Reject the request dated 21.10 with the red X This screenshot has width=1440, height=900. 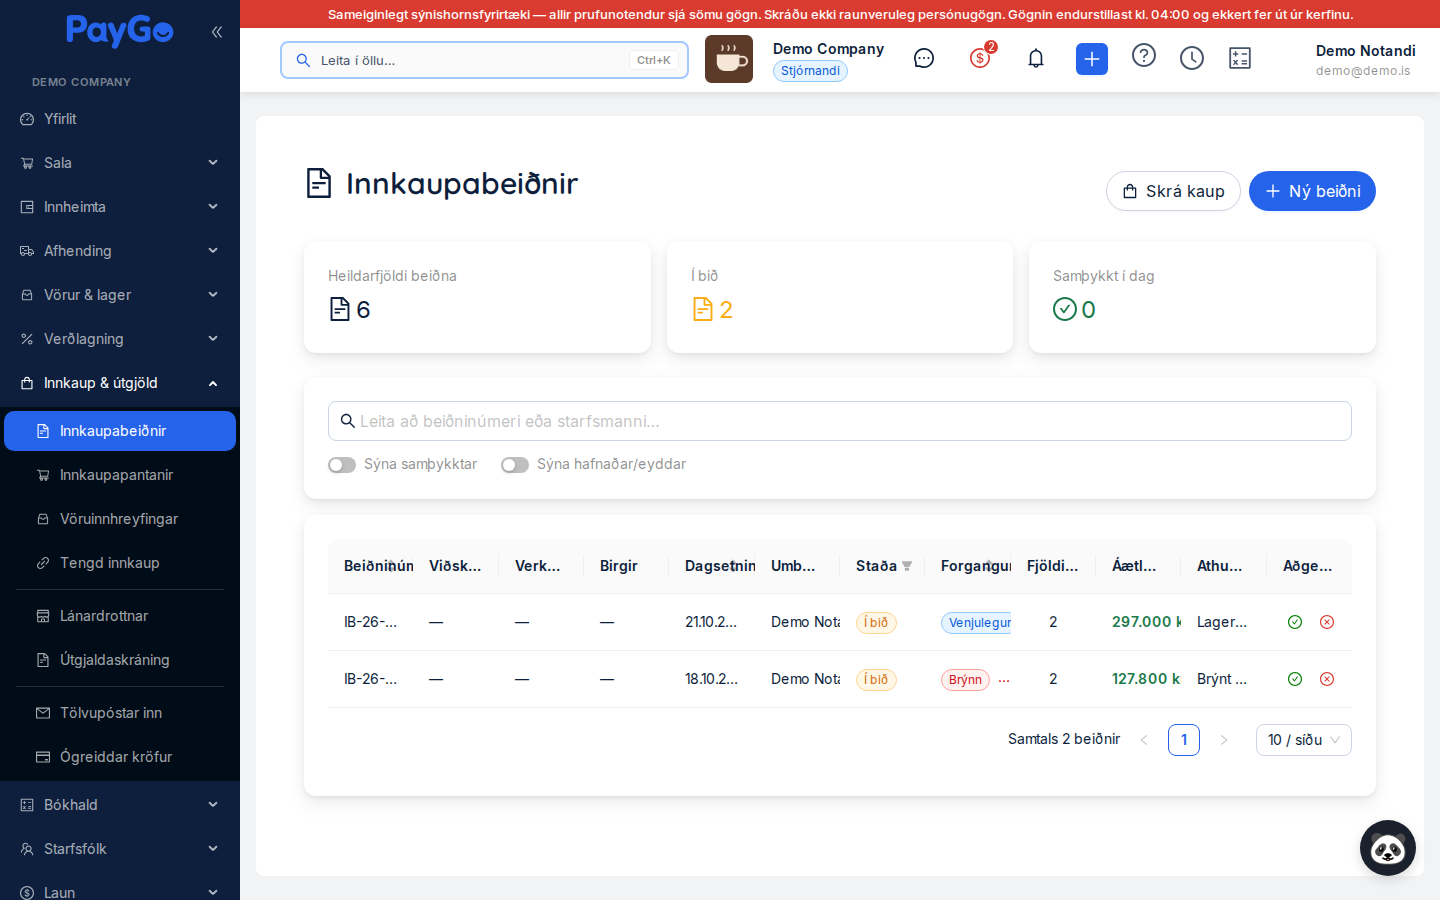click(x=1327, y=622)
